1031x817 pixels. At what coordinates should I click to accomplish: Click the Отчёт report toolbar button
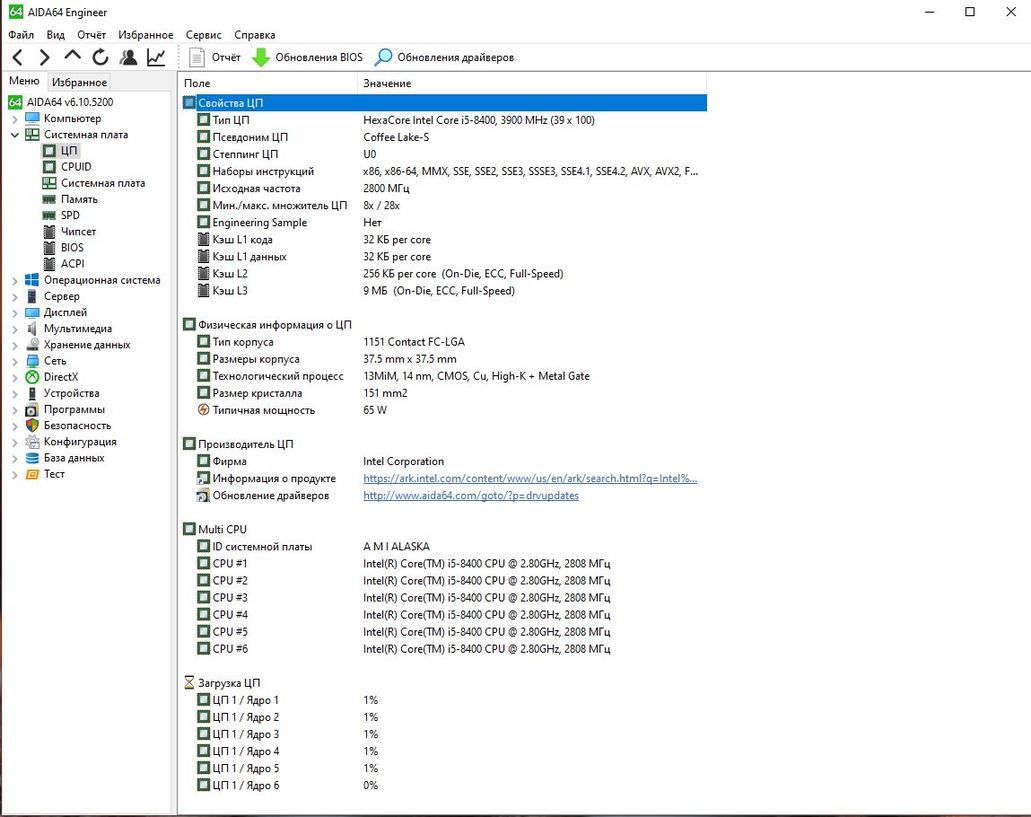[214, 58]
